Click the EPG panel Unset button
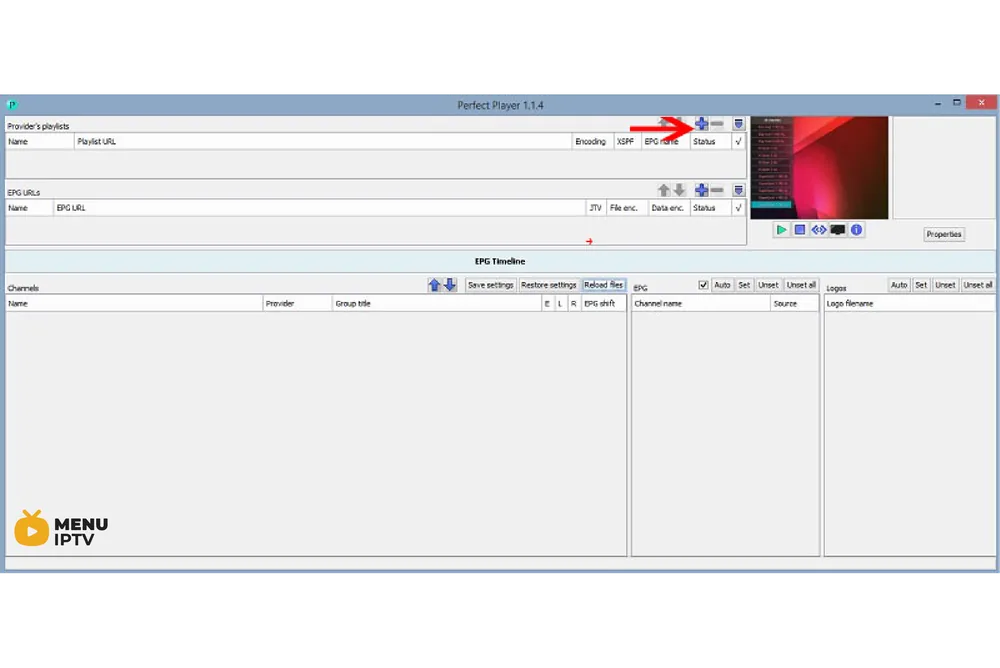 point(768,285)
